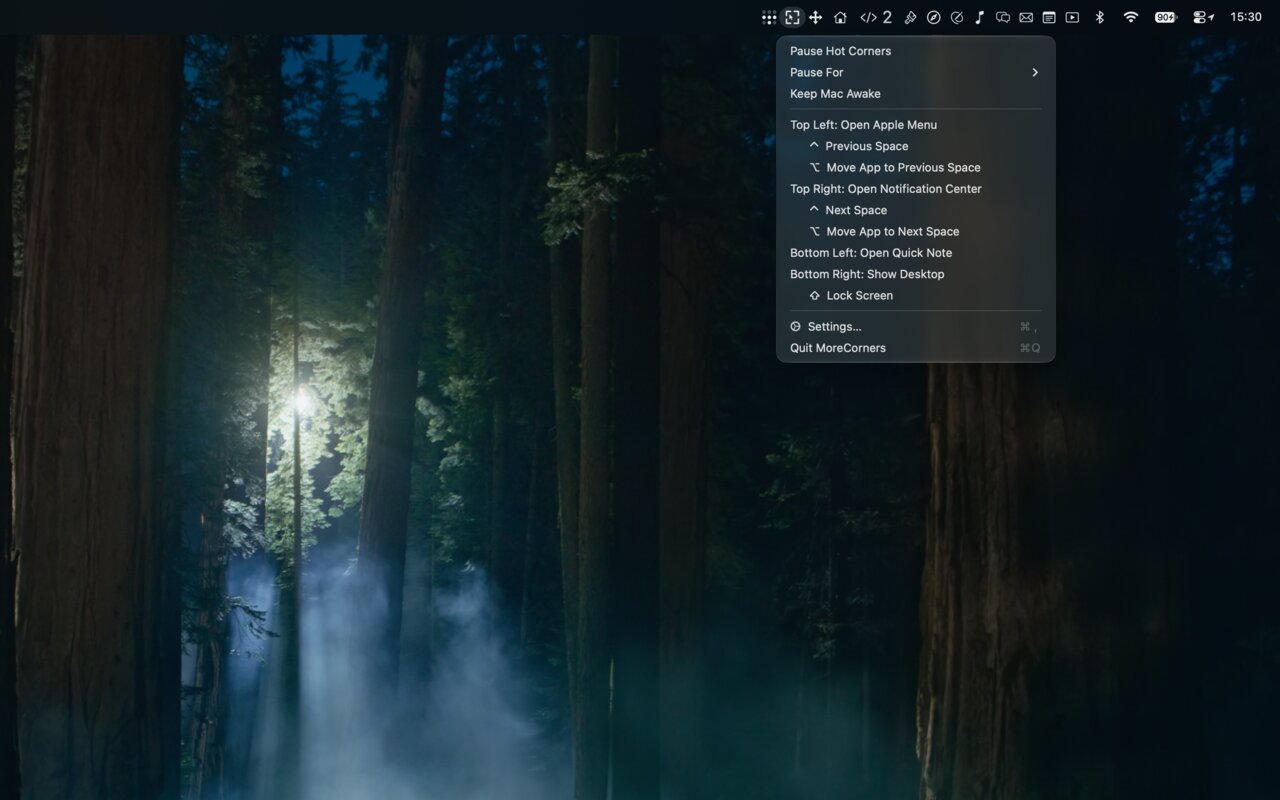Click the news/list window menu bar icon

(x=1049, y=17)
